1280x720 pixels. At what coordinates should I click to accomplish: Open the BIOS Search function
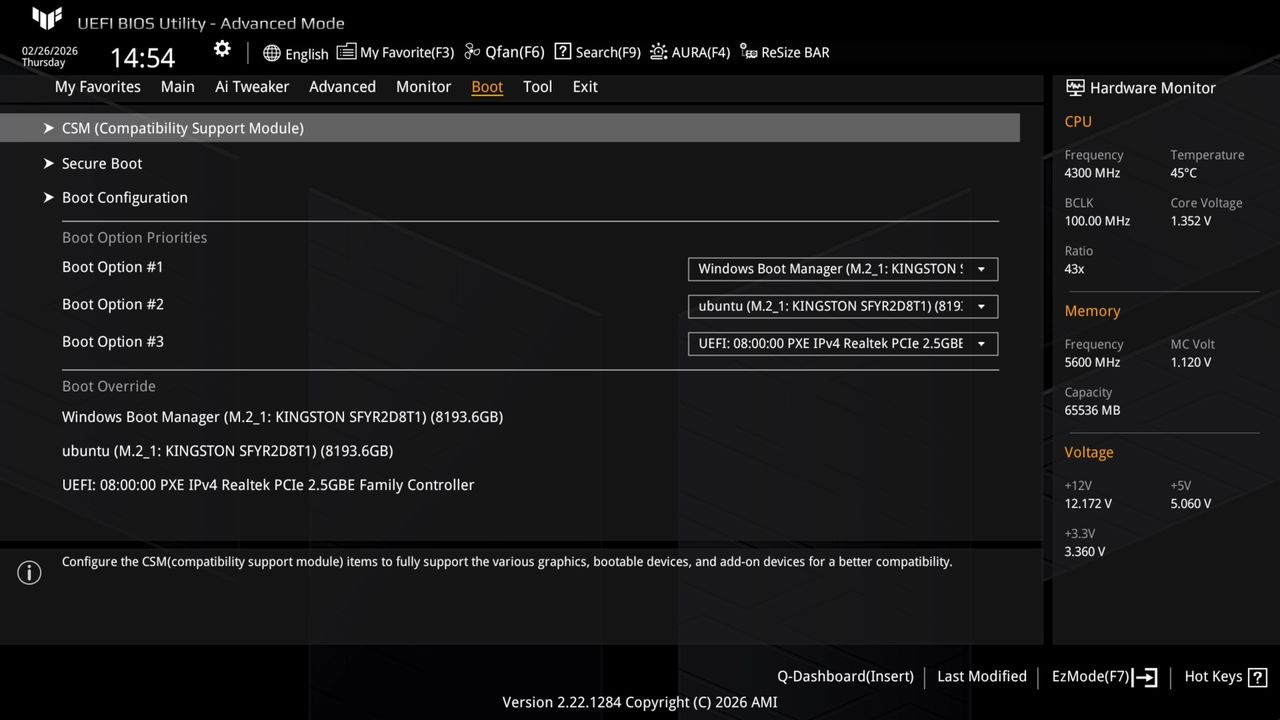tap(597, 52)
